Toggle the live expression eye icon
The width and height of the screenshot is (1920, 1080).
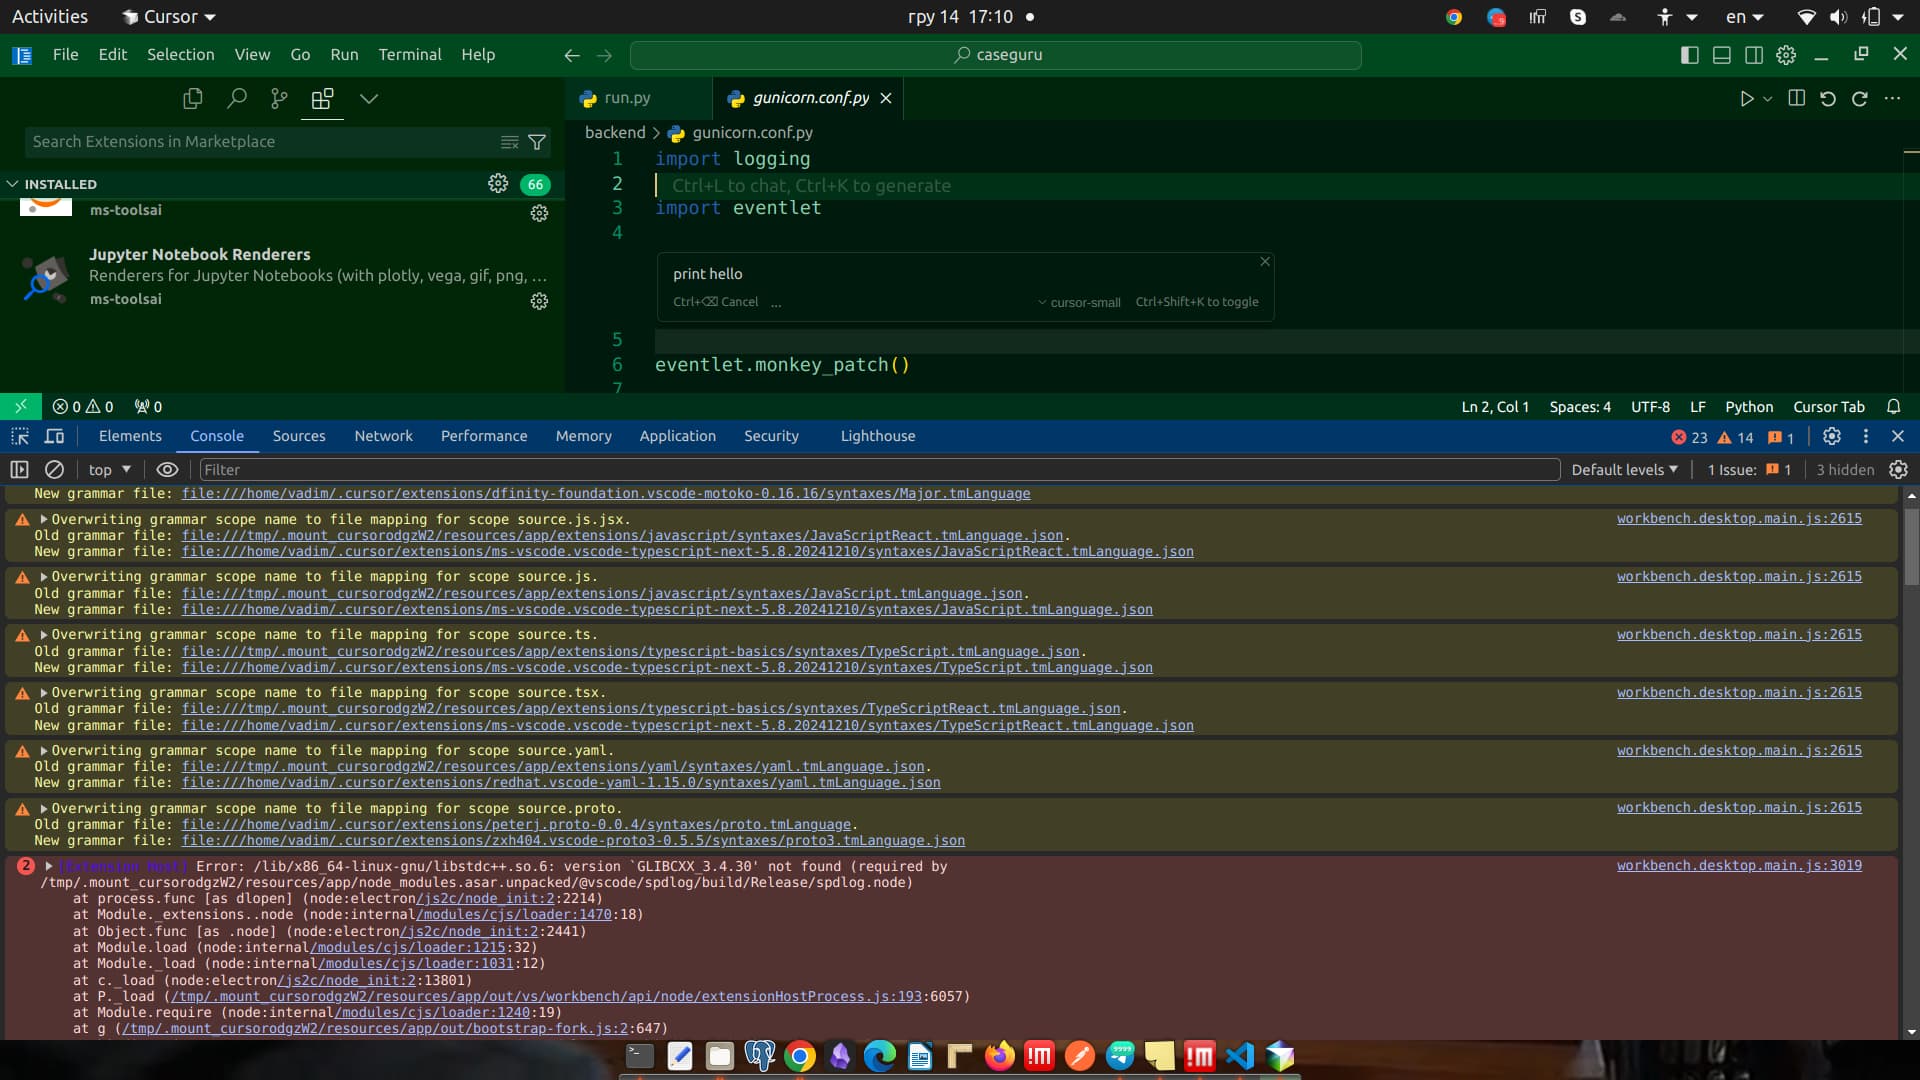pyautogui.click(x=167, y=469)
